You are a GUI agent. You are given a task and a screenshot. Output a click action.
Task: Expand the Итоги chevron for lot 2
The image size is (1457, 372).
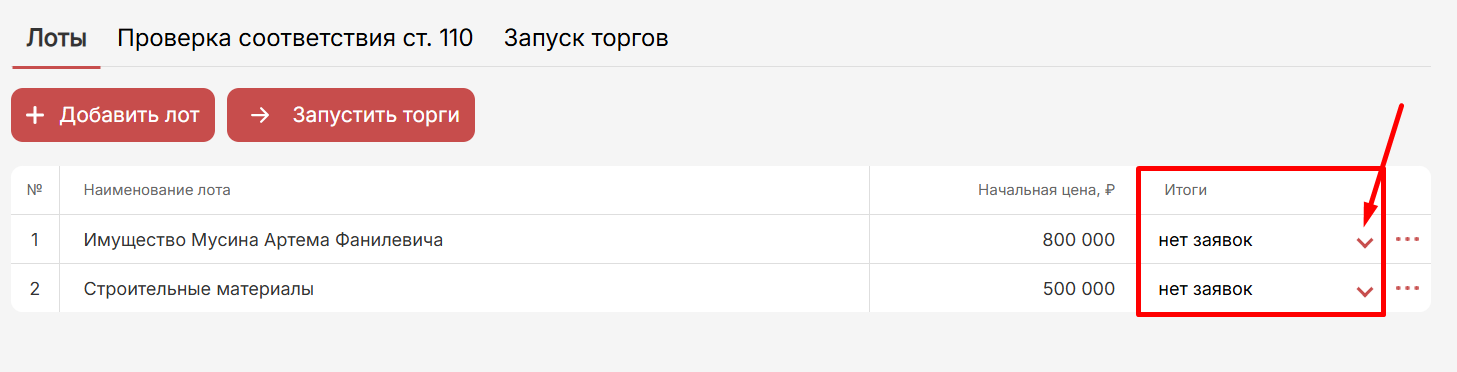click(x=1365, y=291)
